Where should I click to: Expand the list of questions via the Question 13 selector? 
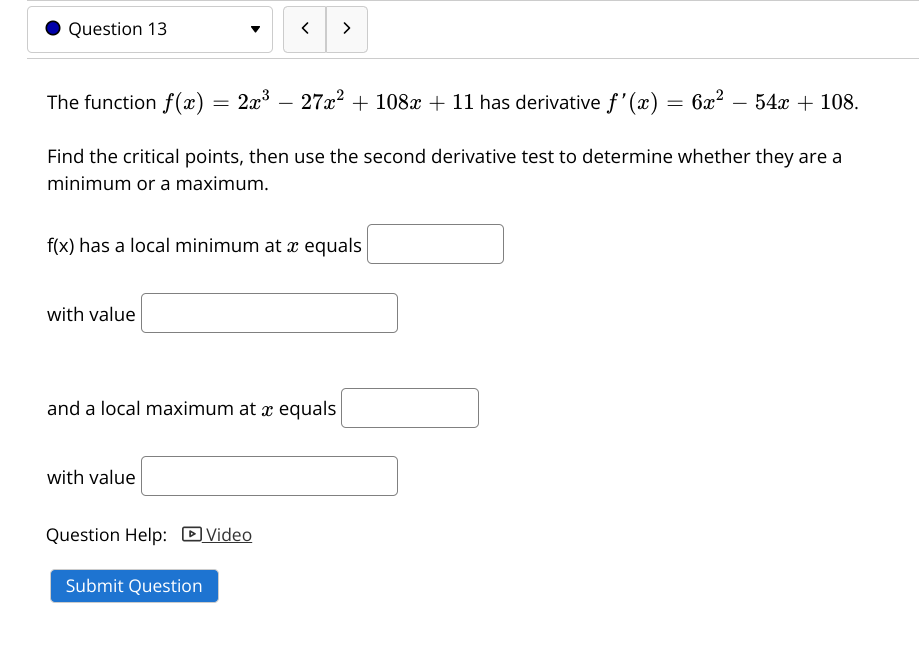(x=253, y=29)
